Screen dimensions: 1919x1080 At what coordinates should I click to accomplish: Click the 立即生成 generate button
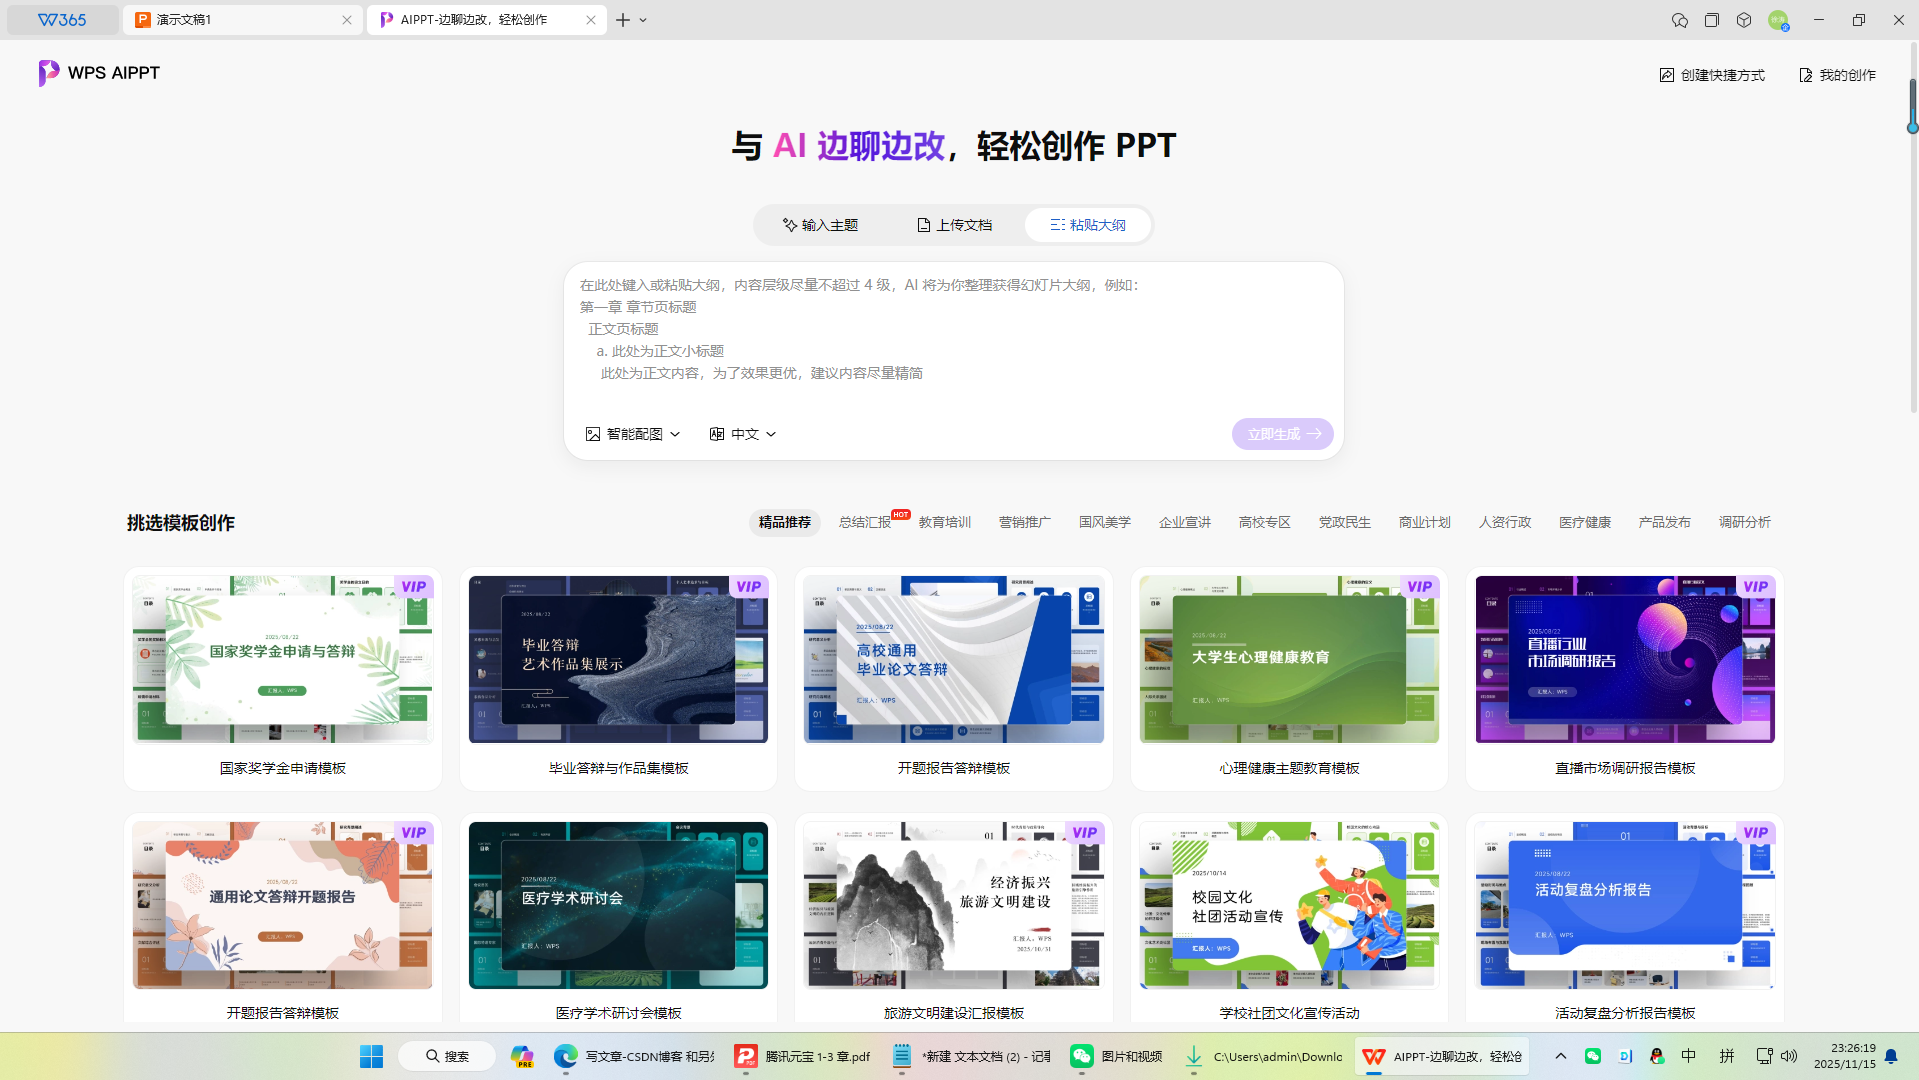(x=1282, y=433)
